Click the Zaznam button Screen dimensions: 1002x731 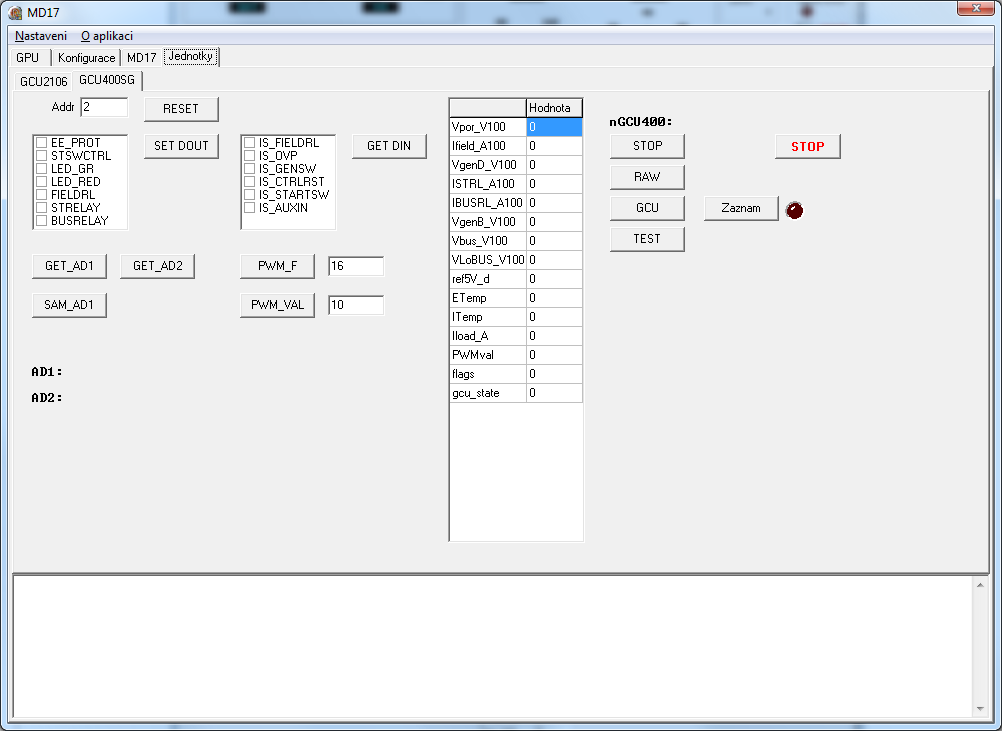741,208
